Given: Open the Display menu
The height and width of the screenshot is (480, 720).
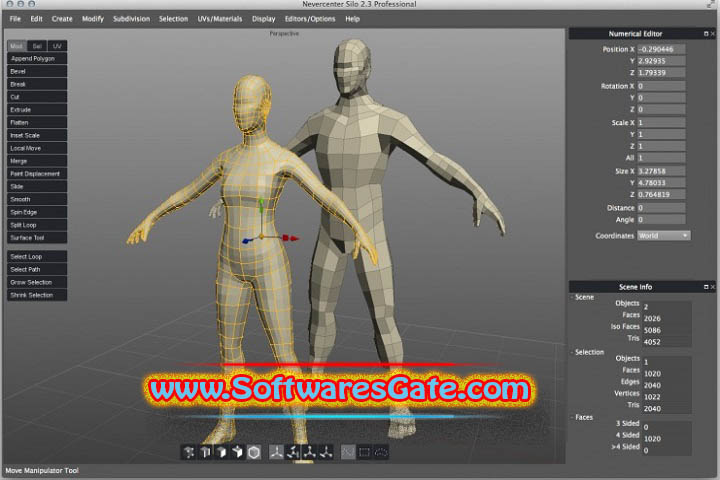Looking at the screenshot, I should 264,19.
